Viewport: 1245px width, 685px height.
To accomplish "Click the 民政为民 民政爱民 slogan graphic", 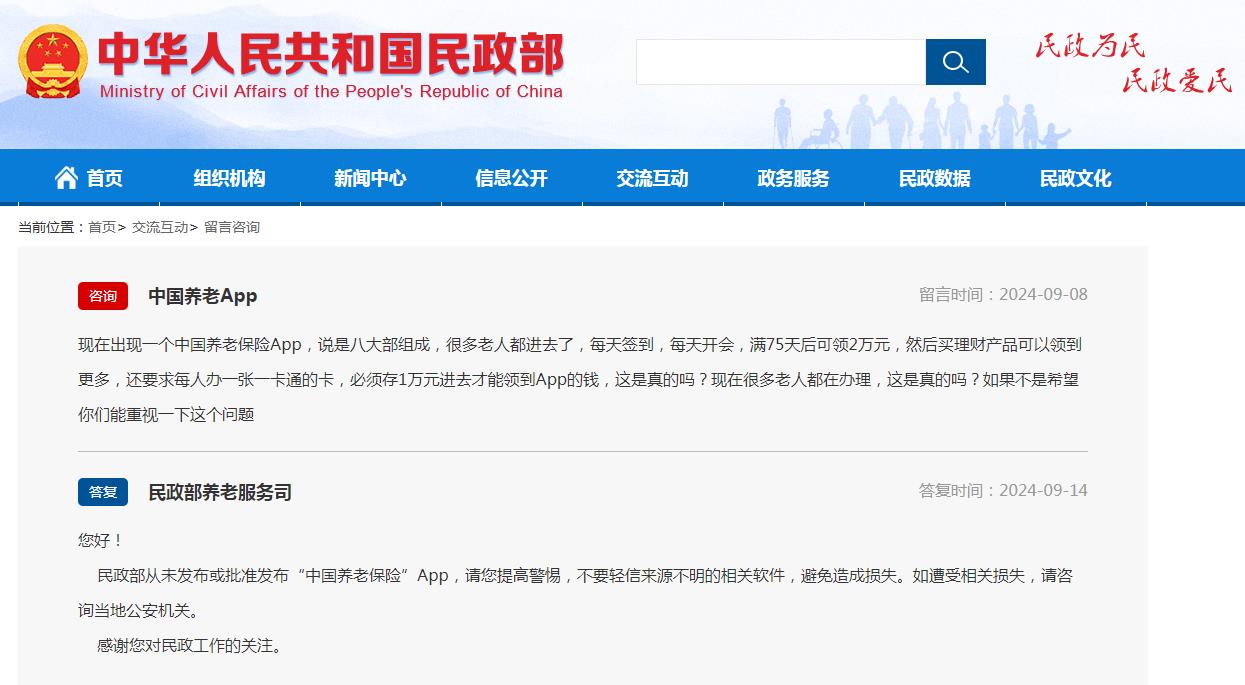I will tap(1132, 62).
